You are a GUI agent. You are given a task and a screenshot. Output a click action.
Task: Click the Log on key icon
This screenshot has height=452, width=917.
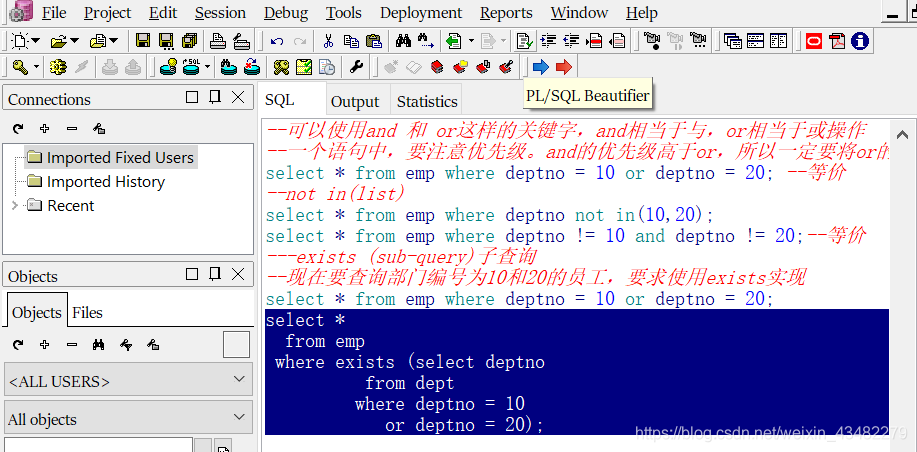click(20, 67)
